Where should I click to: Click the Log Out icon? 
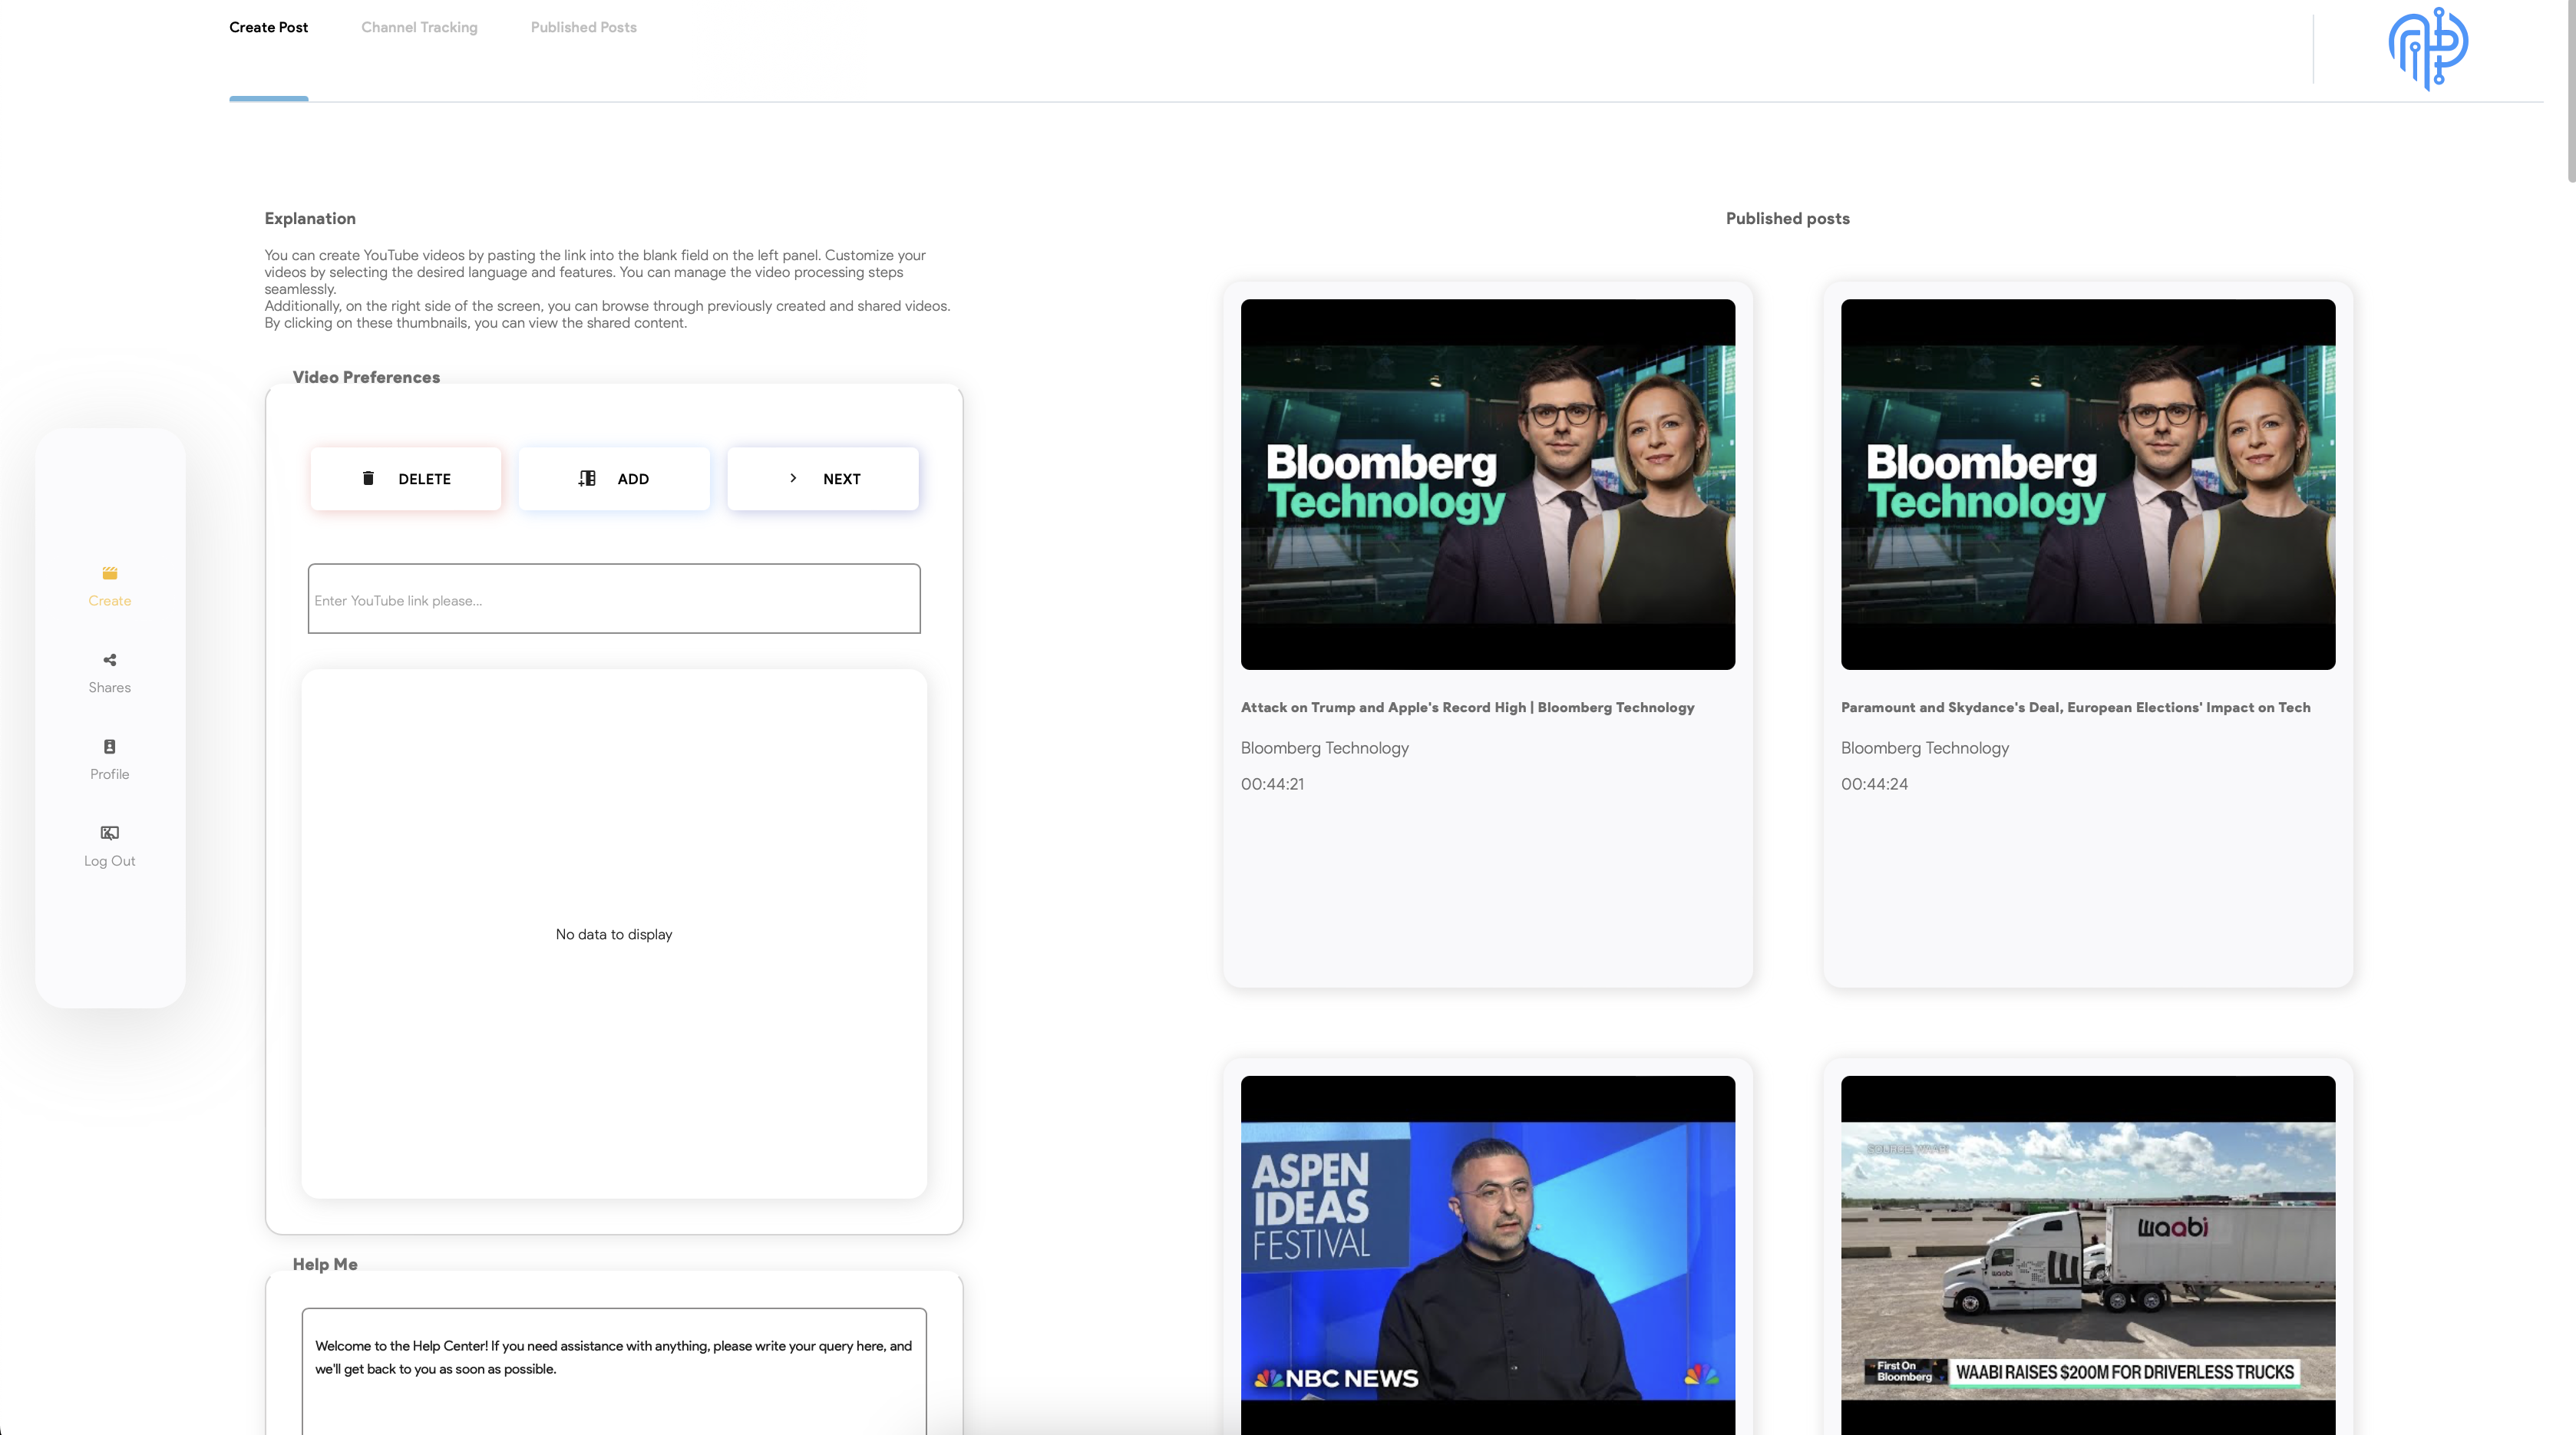click(109, 833)
